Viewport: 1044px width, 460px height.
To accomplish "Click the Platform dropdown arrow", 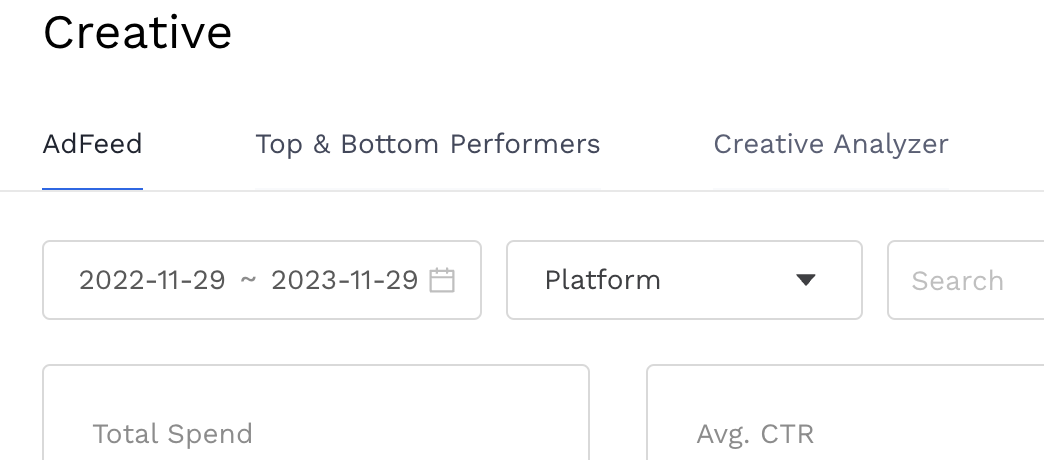I will (x=806, y=280).
